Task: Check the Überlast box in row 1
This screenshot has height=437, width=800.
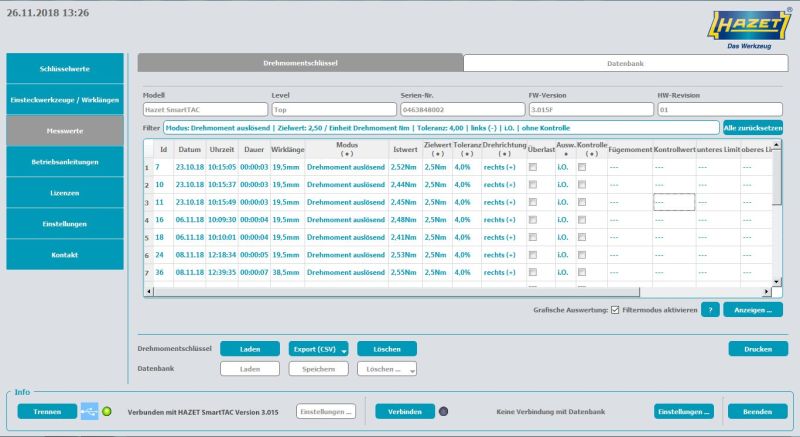Action: point(533,167)
